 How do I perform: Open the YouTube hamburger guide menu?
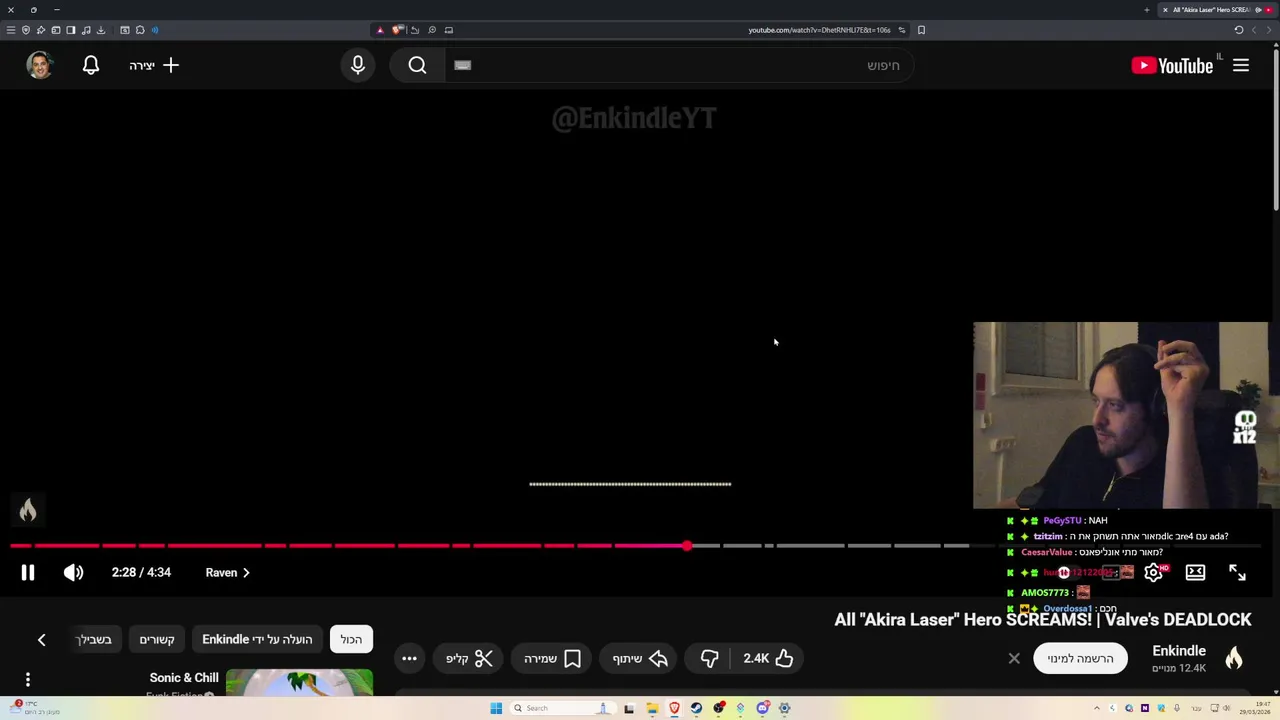point(1241,65)
